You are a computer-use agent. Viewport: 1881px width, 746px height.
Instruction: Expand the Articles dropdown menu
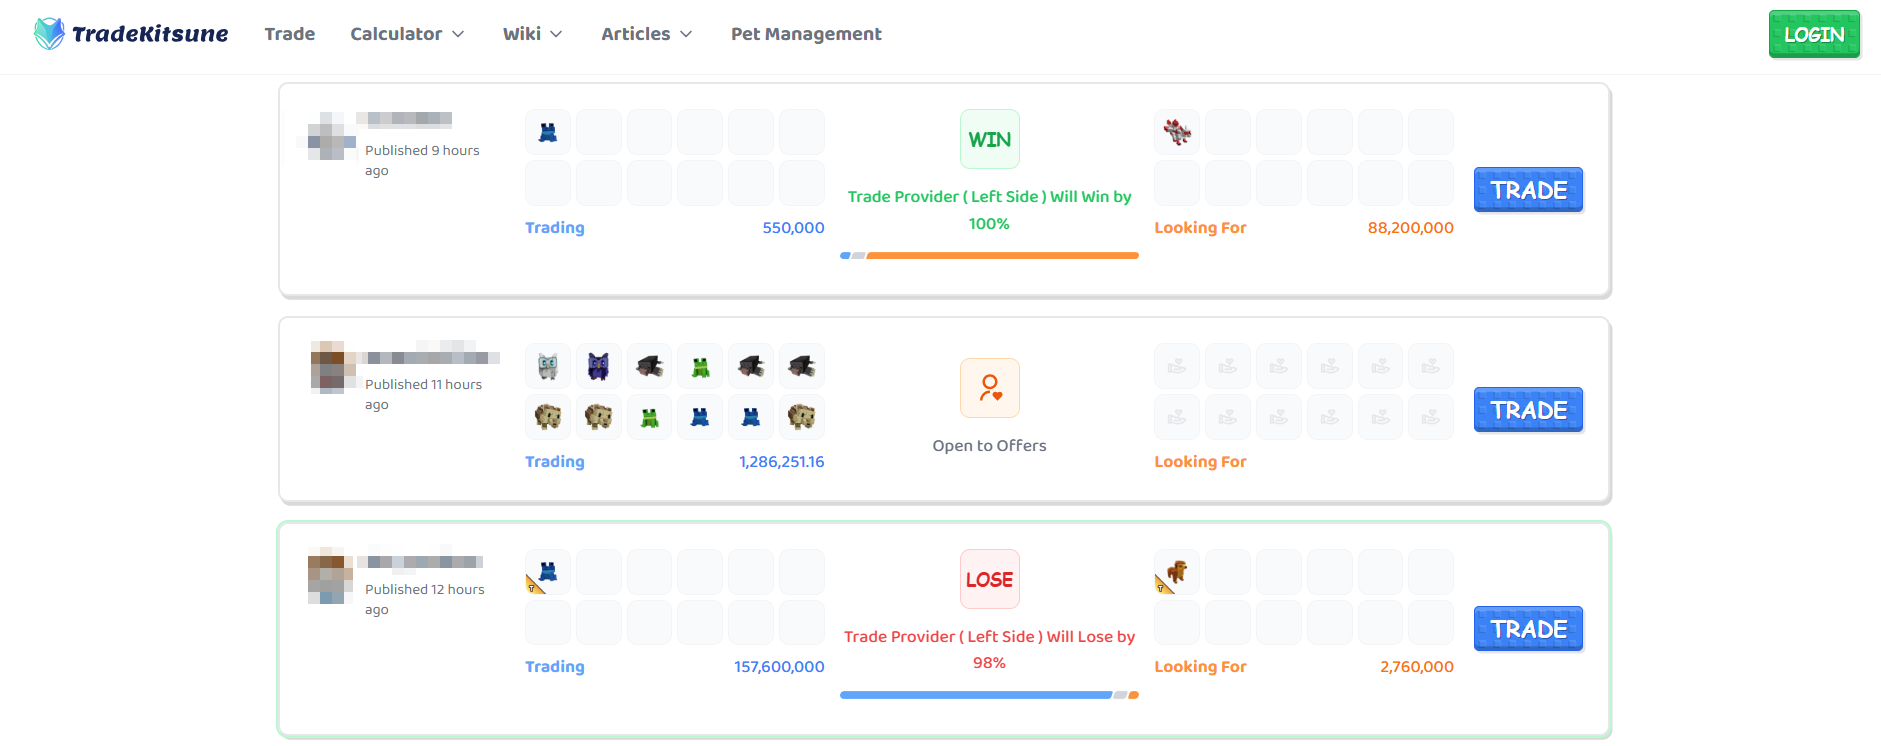(x=647, y=34)
